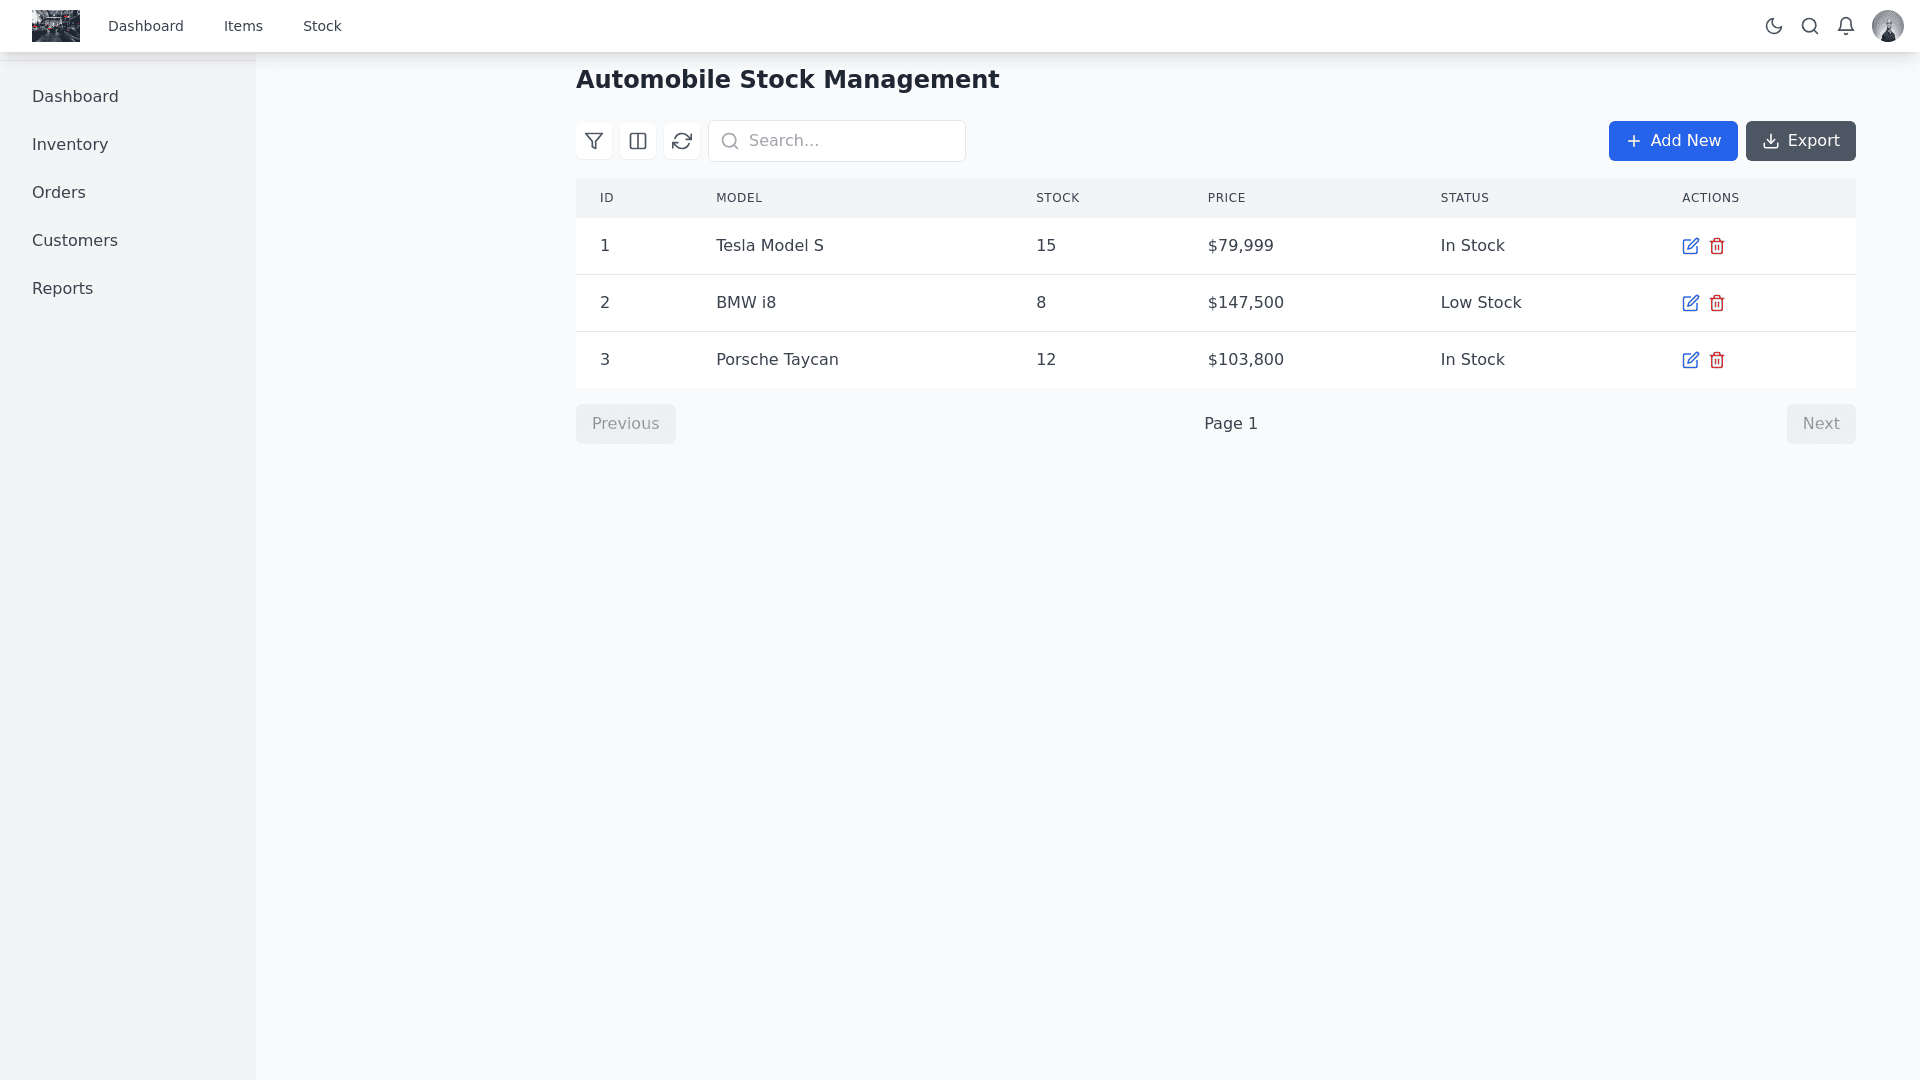Delete the BMW i8 row
This screenshot has width=1920, height=1080.
click(x=1717, y=303)
